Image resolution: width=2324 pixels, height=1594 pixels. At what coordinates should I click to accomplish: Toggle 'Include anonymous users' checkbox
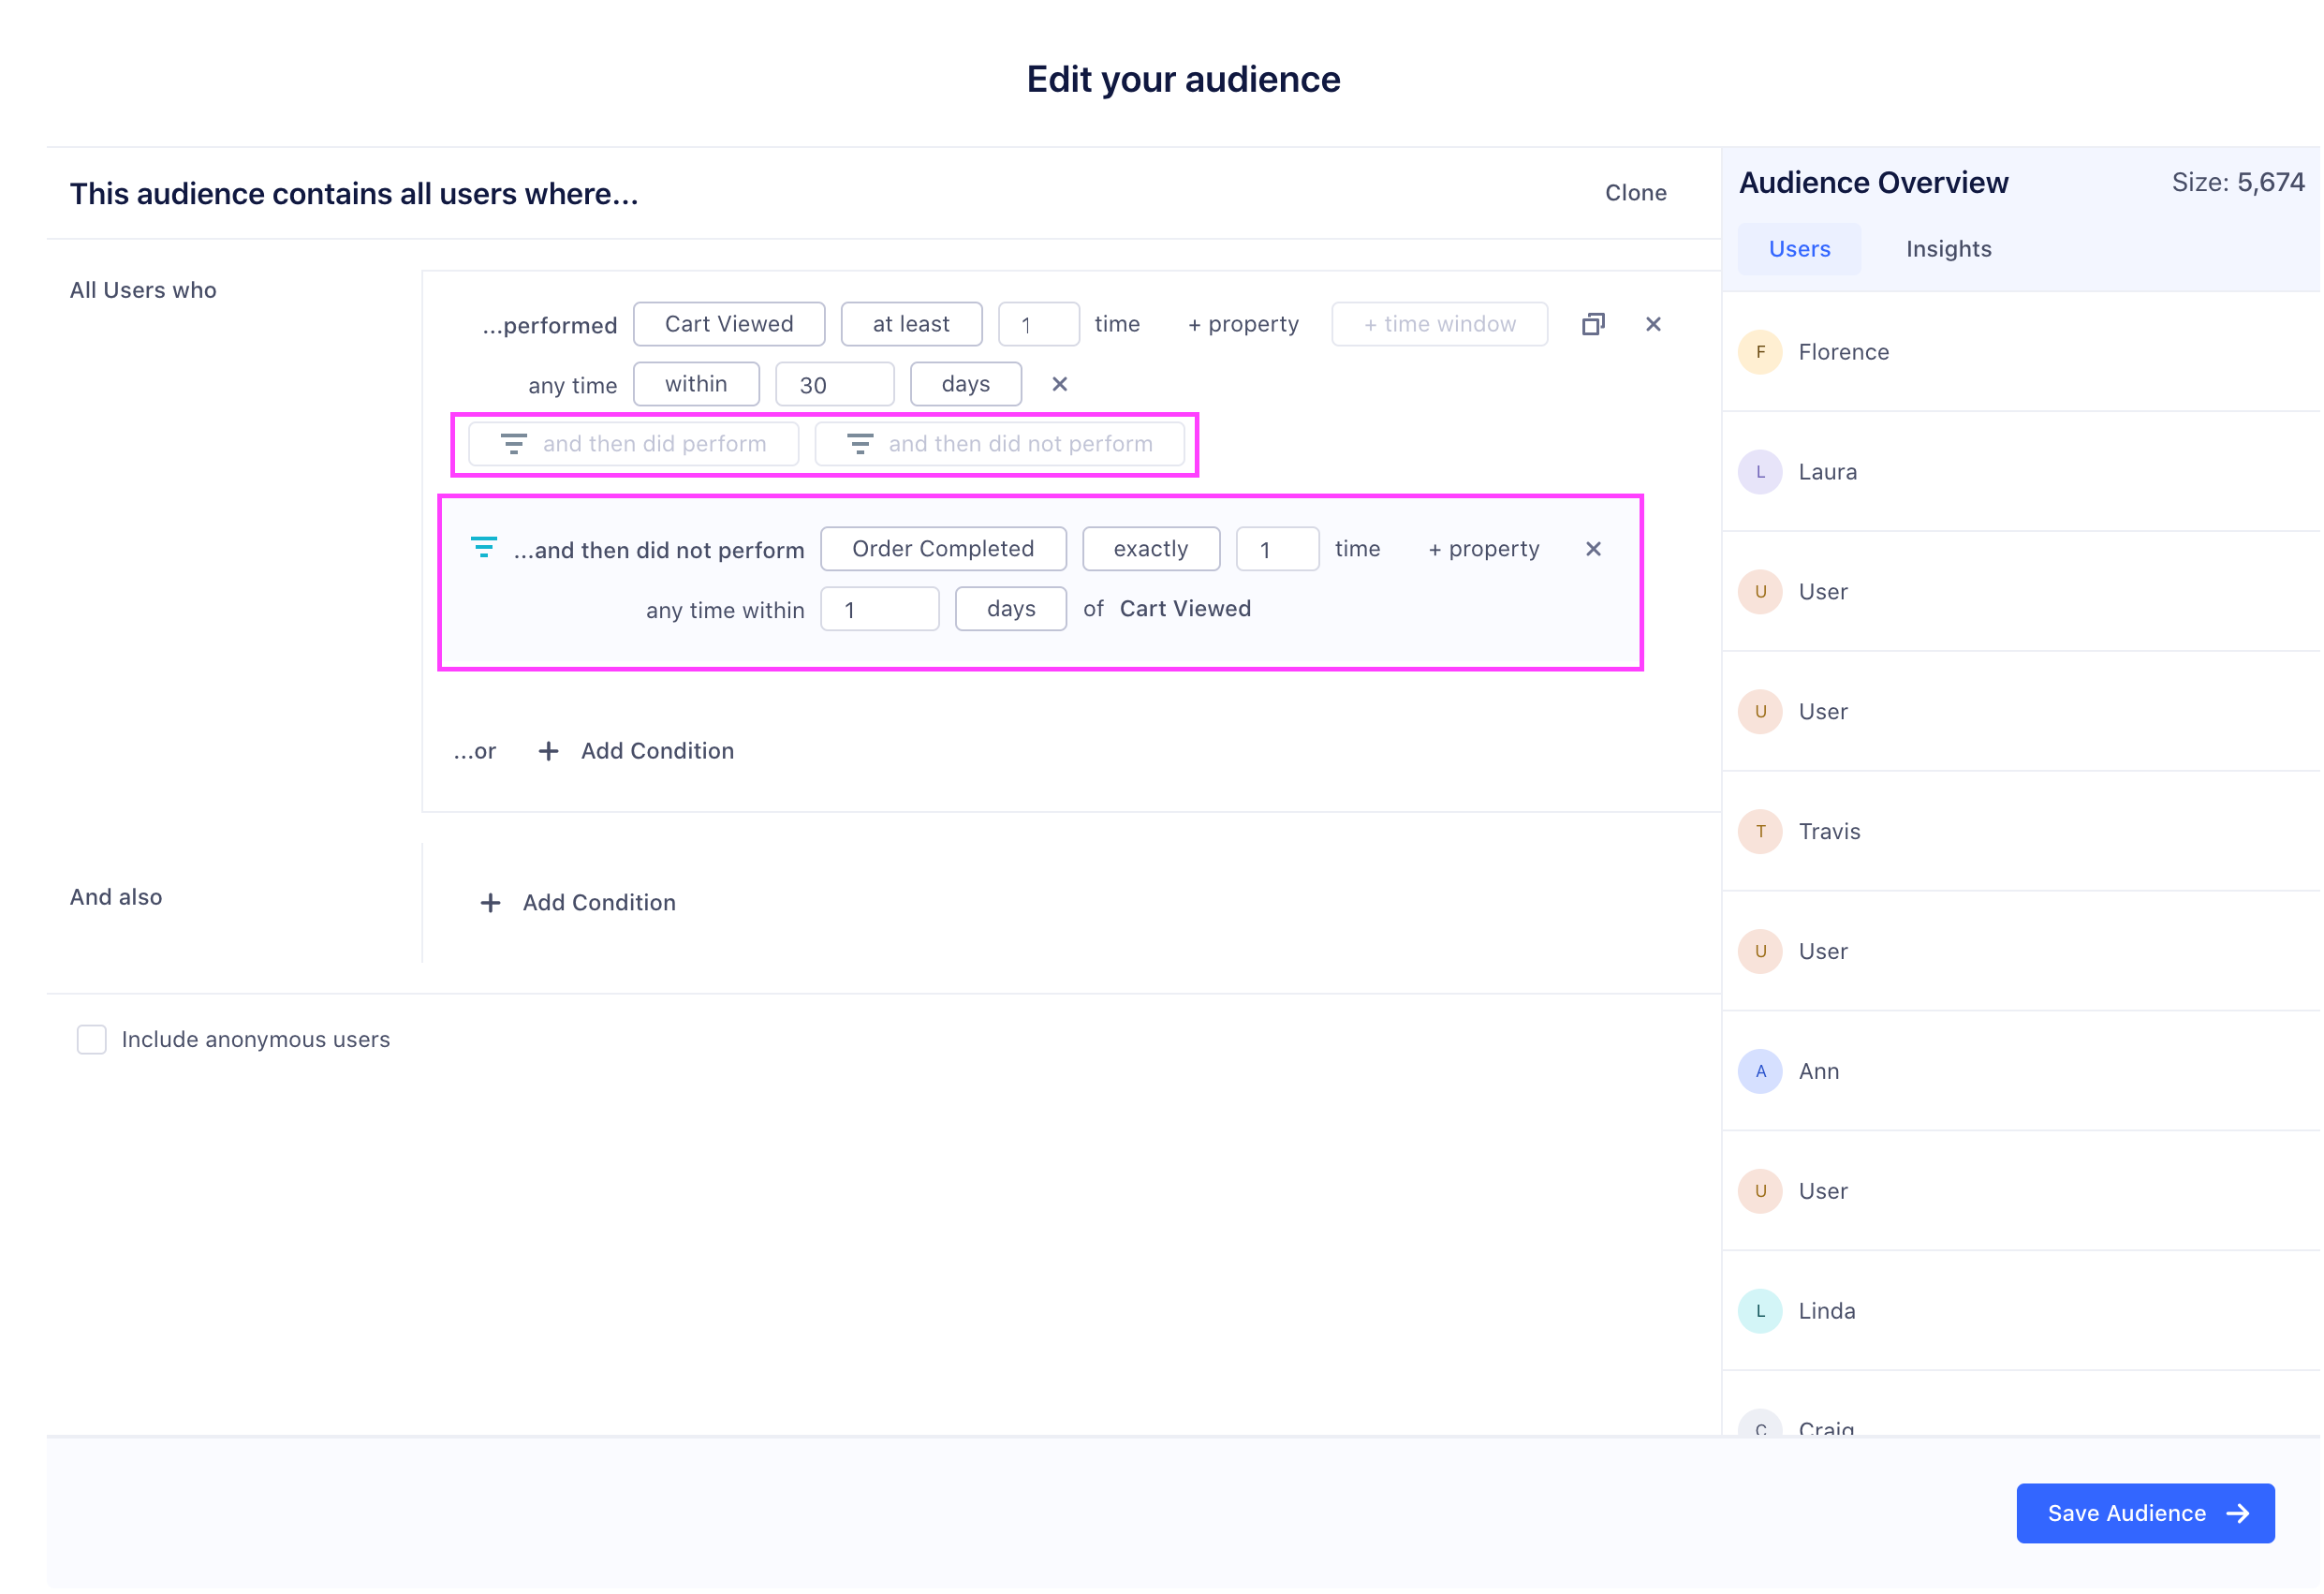(94, 1040)
